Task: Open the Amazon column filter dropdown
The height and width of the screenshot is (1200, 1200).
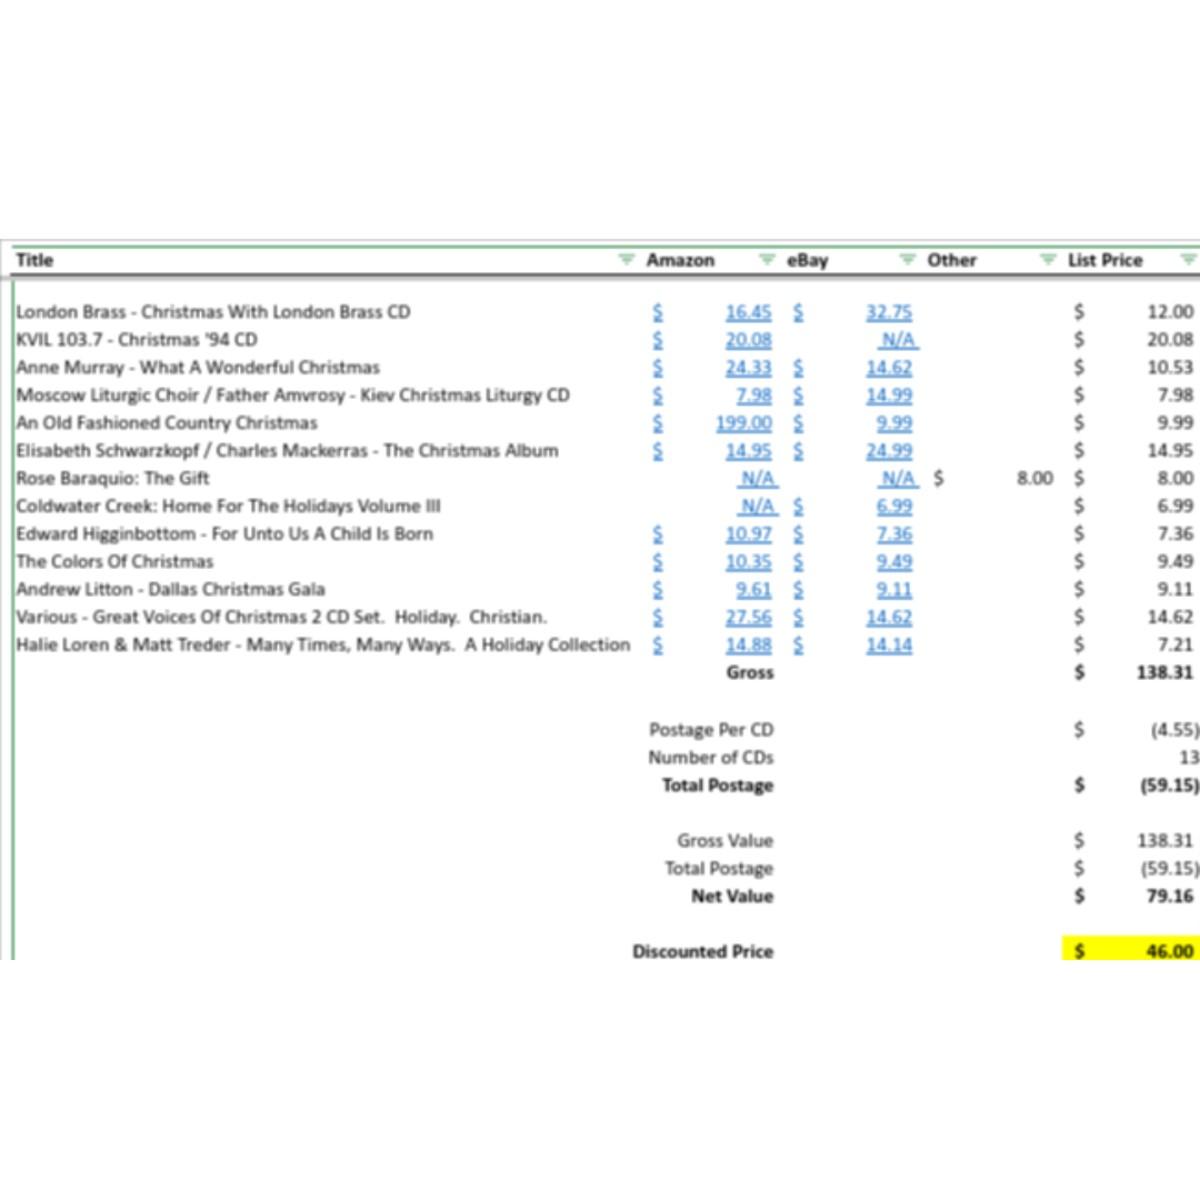Action: pos(766,260)
